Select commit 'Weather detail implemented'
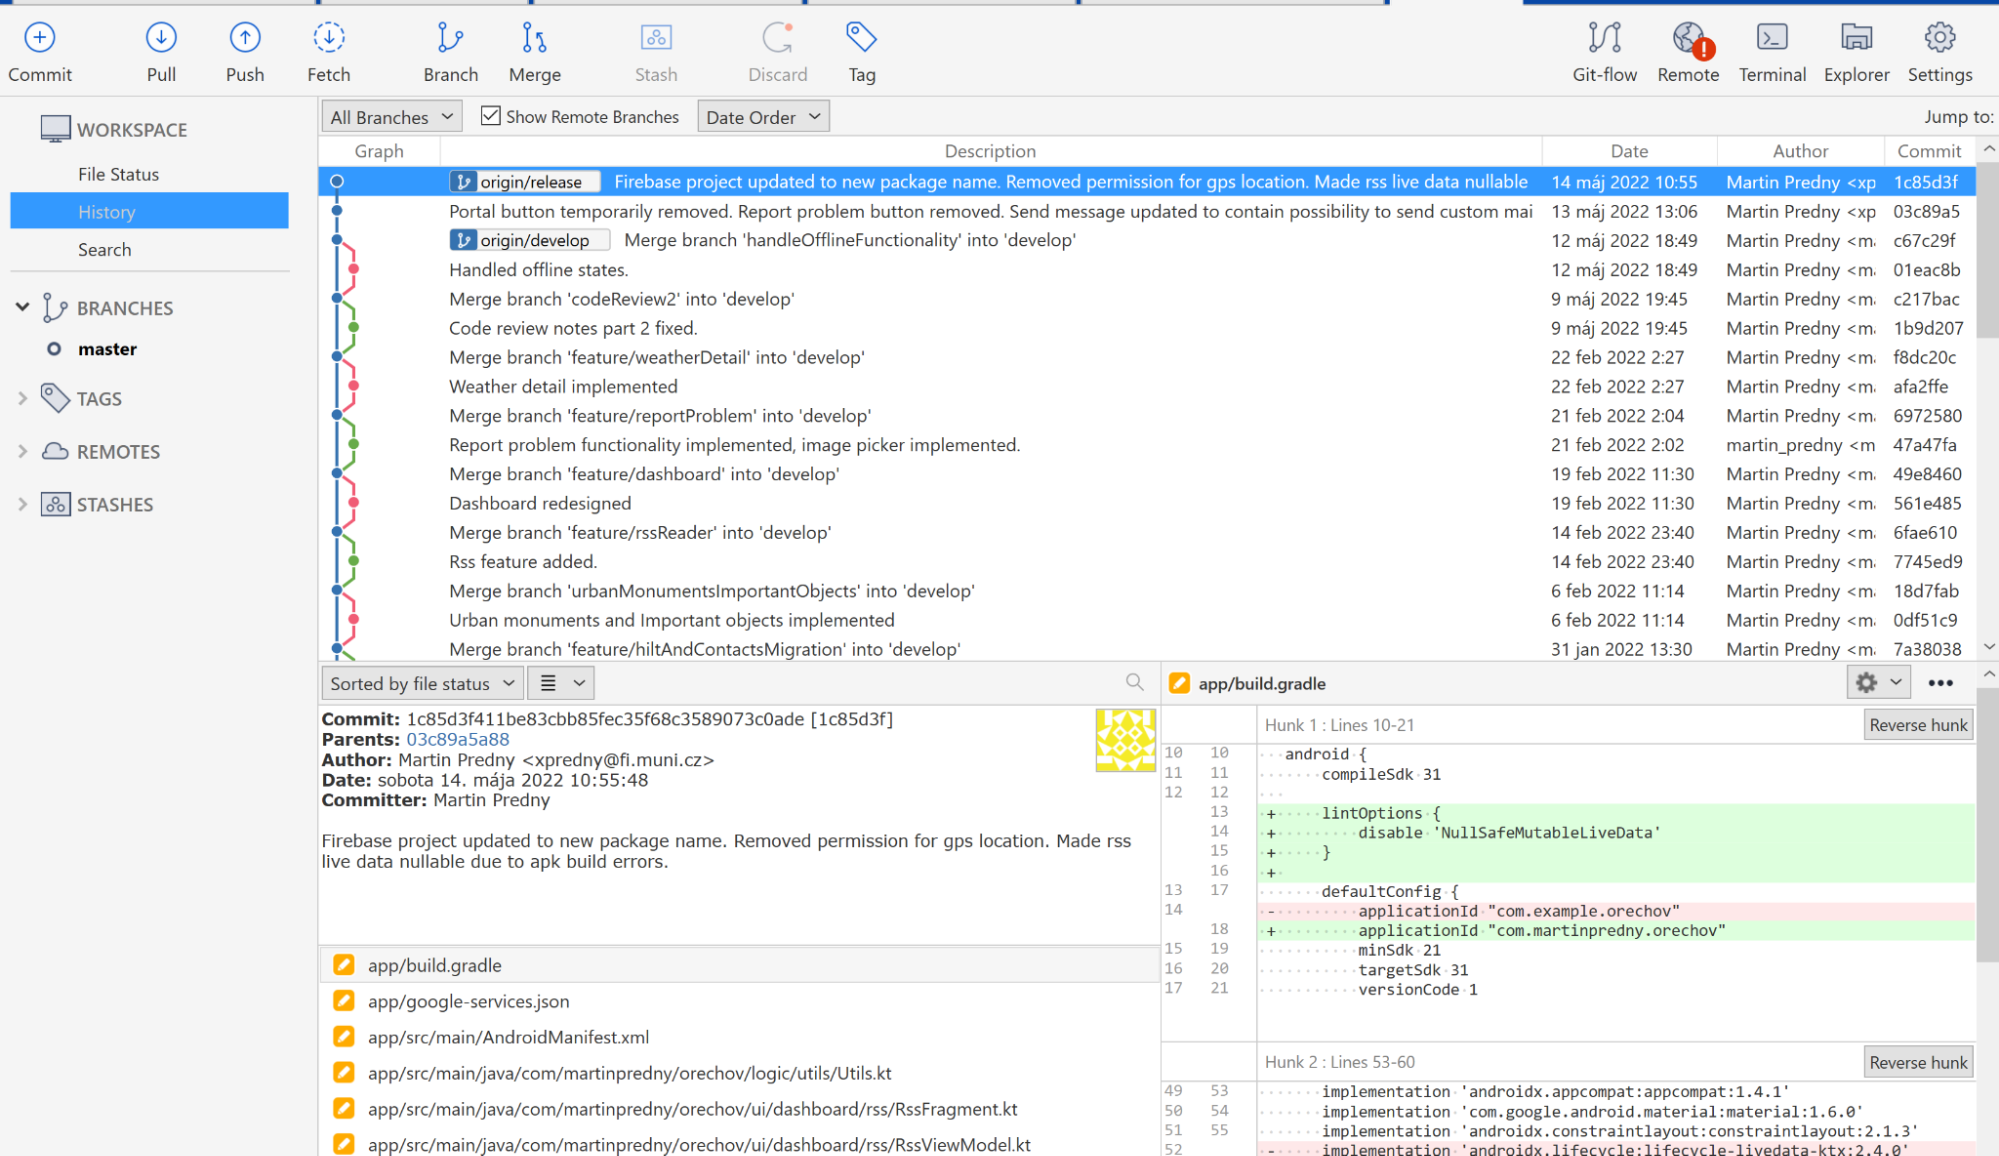This screenshot has width=1999, height=1156. click(x=1148, y=386)
